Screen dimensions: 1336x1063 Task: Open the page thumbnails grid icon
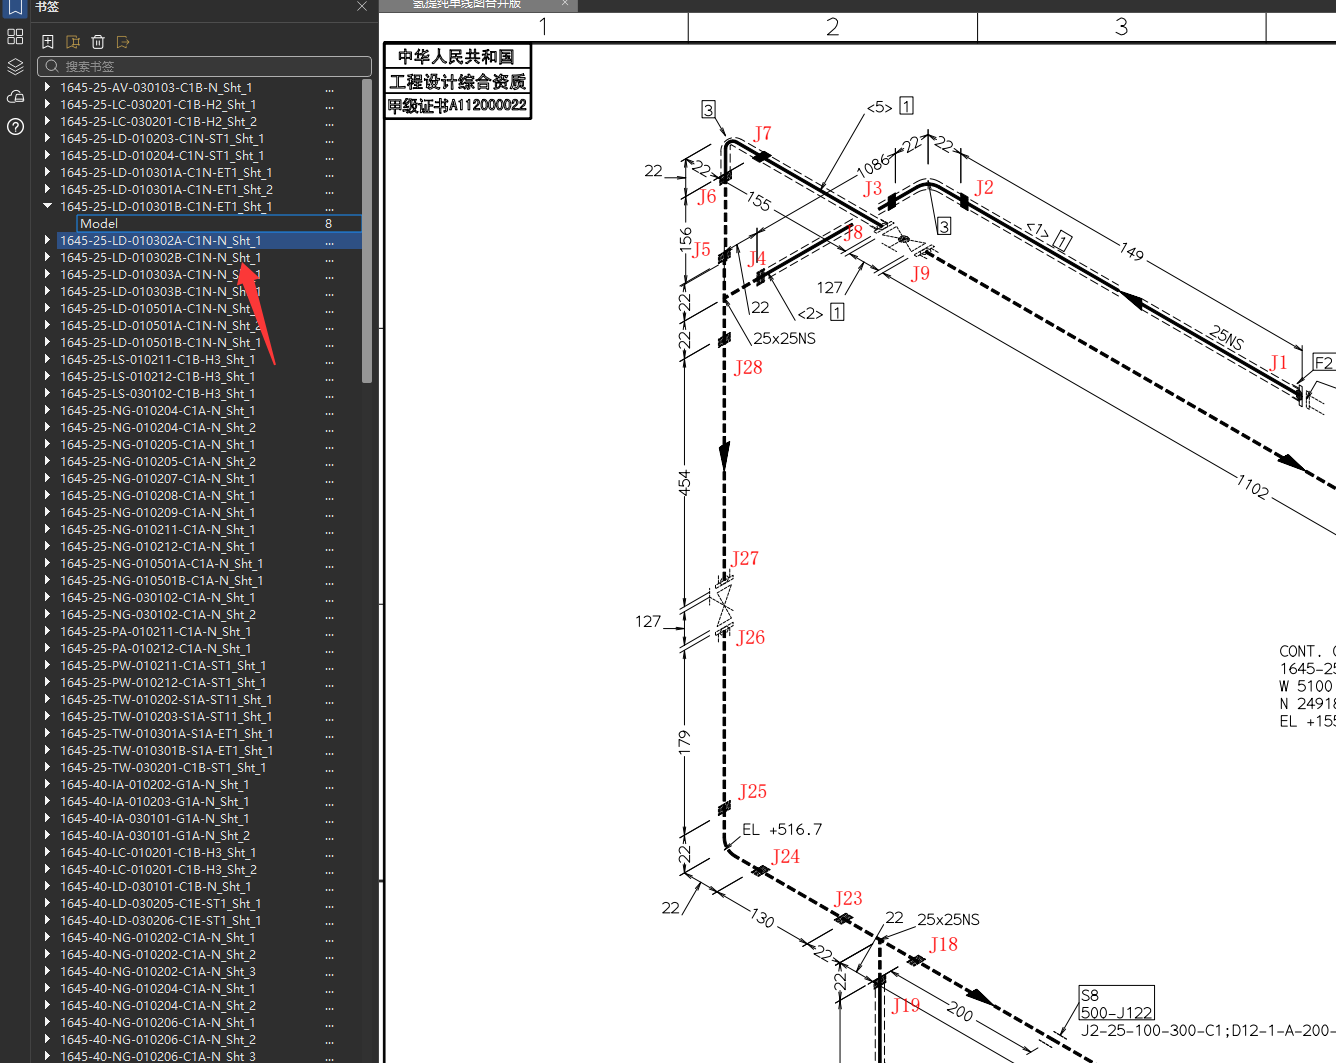pos(15,37)
